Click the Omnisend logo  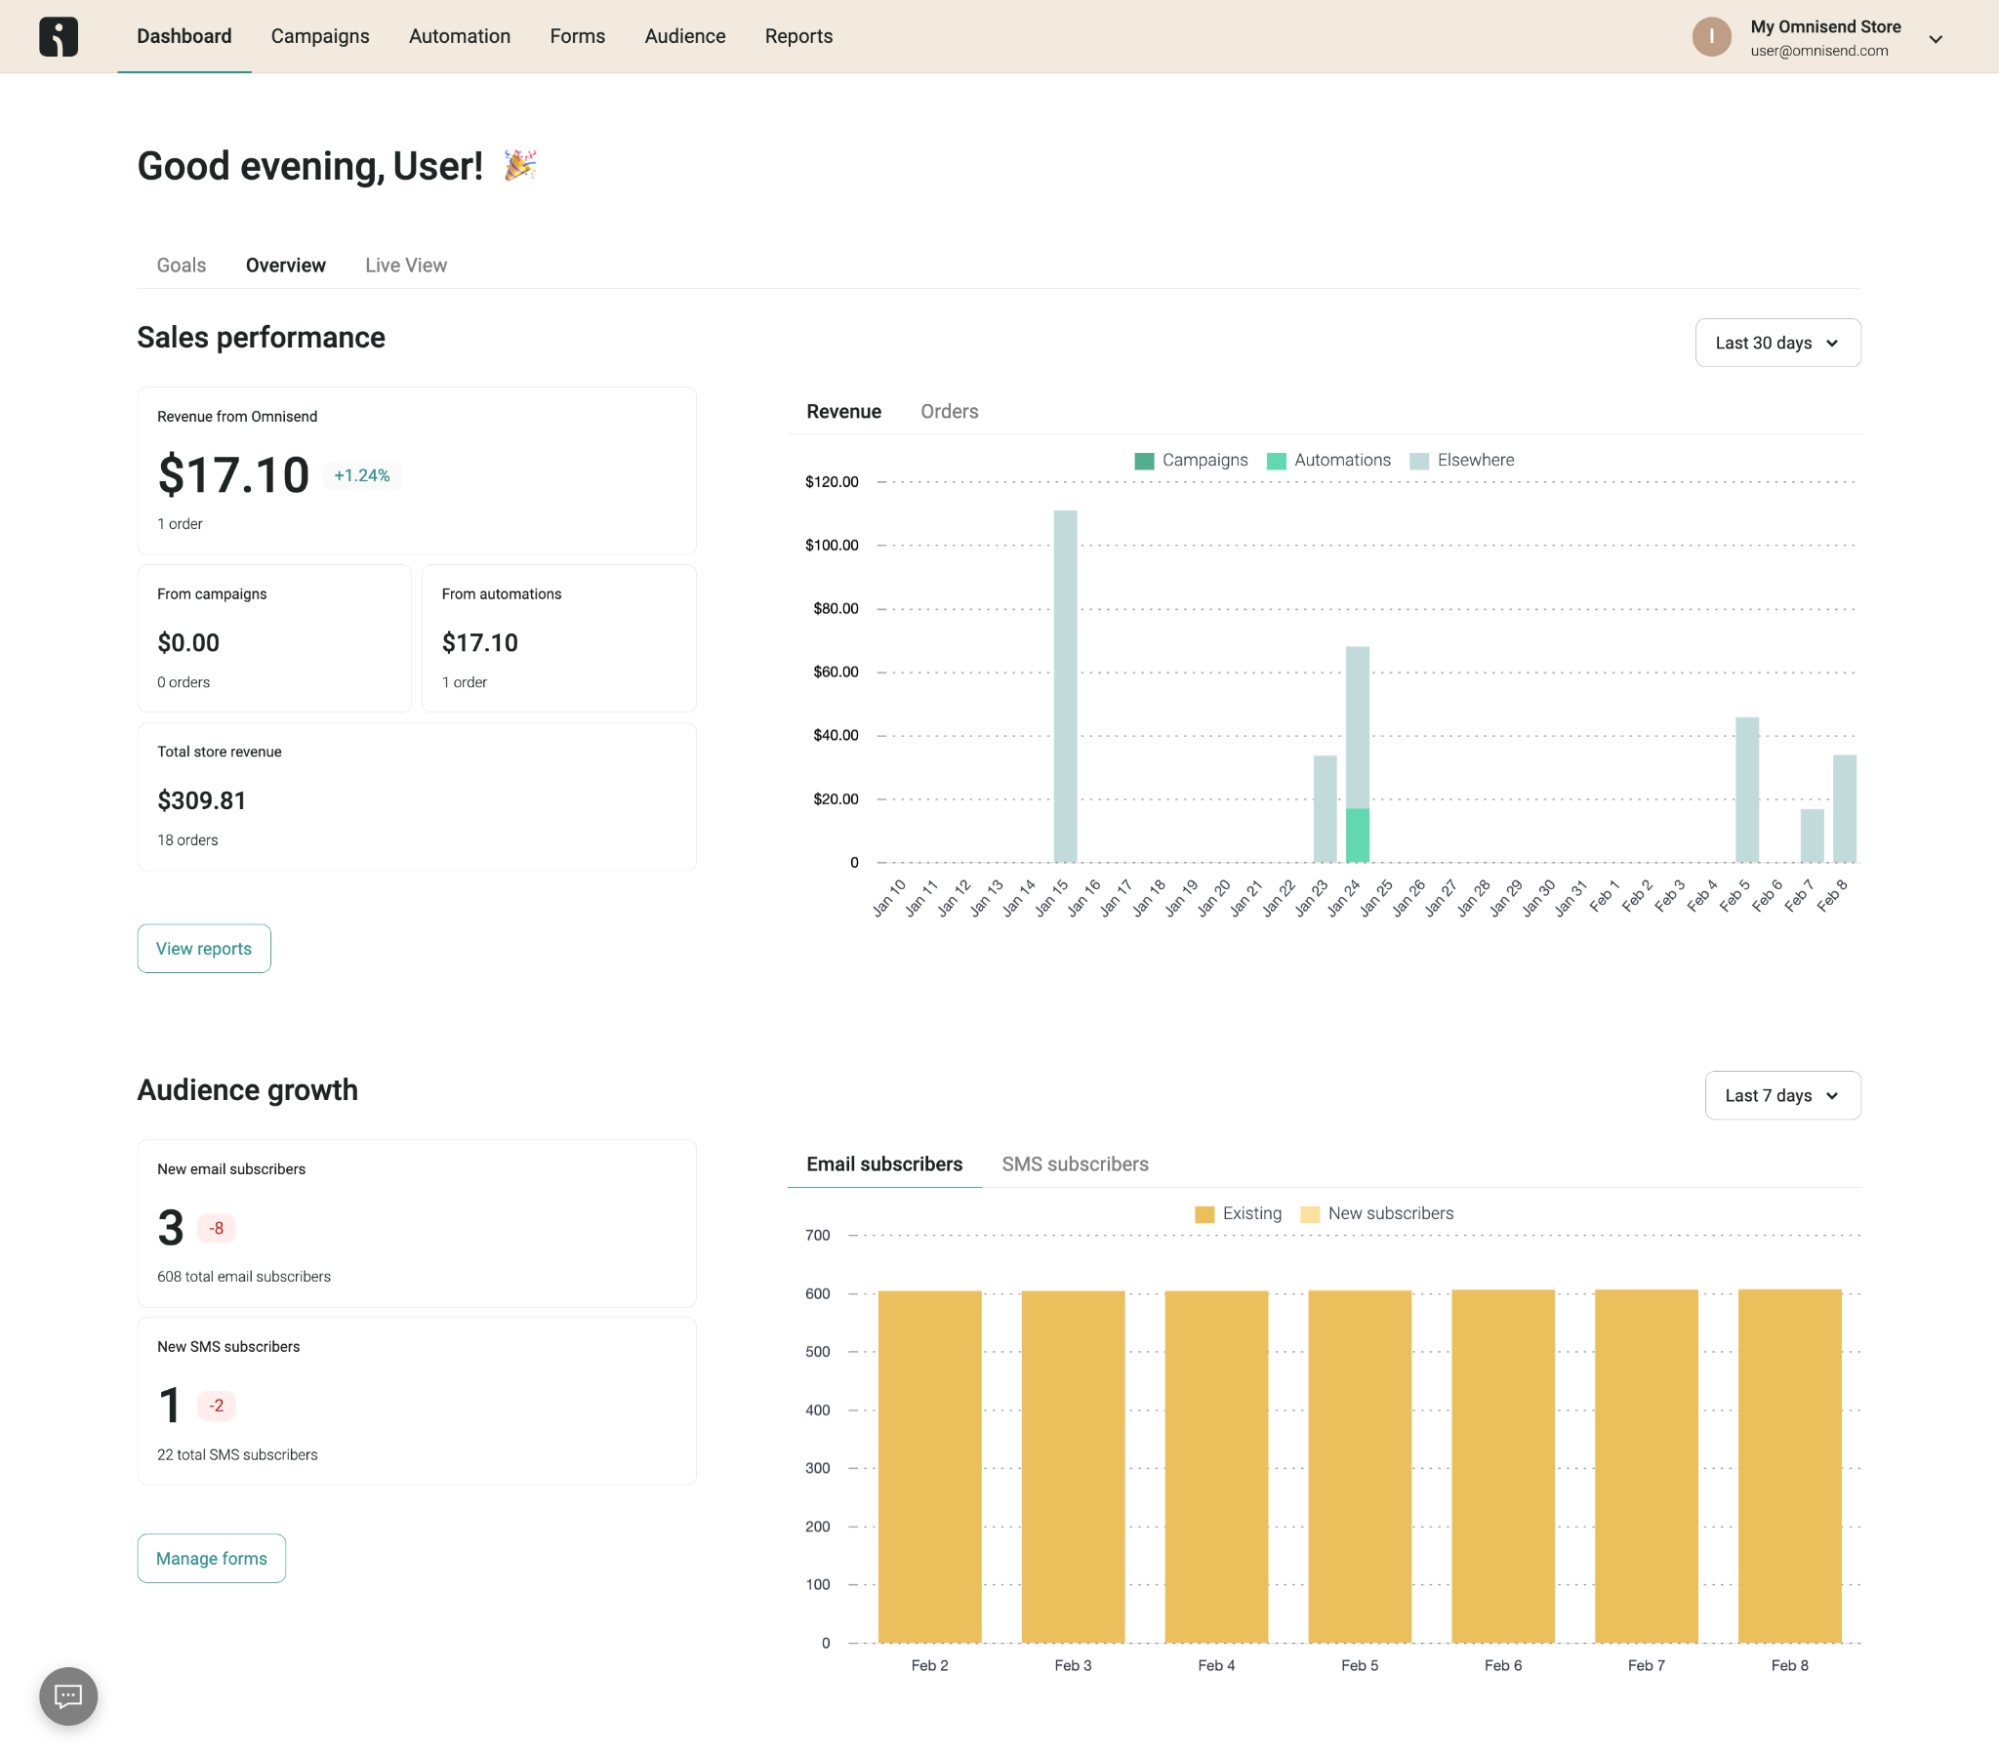click(x=60, y=36)
